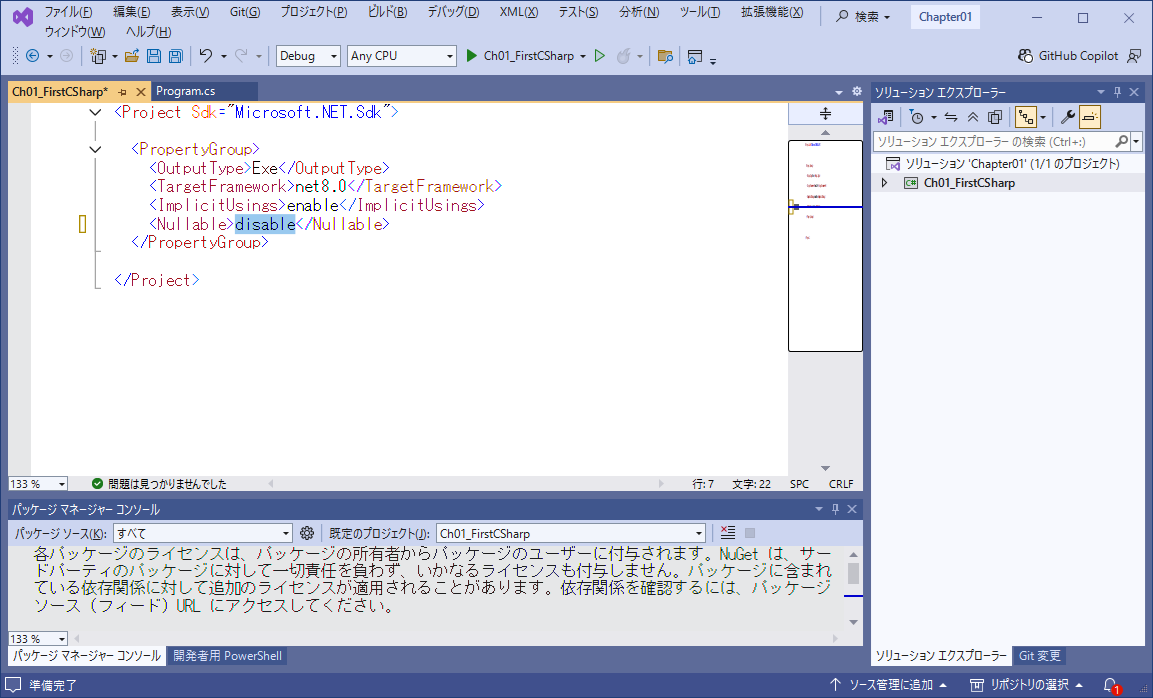Click the switch views icon in Solution Explorer
Image resolution: width=1153 pixels, height=698 pixels.
pyautogui.click(x=886, y=117)
